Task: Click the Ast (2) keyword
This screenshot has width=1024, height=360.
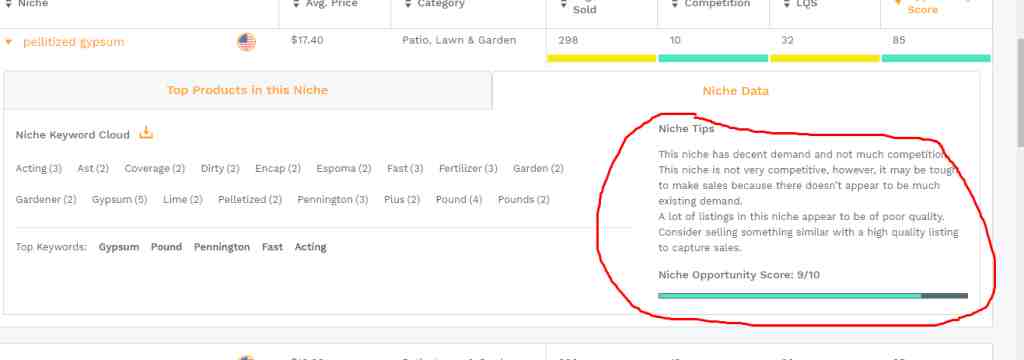Action: pyautogui.click(x=93, y=169)
